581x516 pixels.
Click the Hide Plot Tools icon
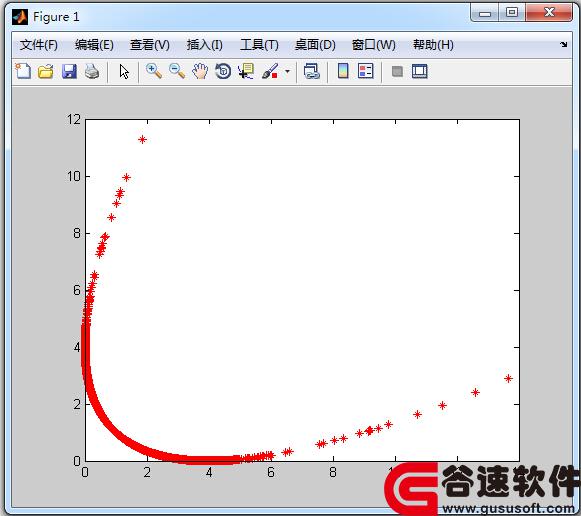click(397, 71)
